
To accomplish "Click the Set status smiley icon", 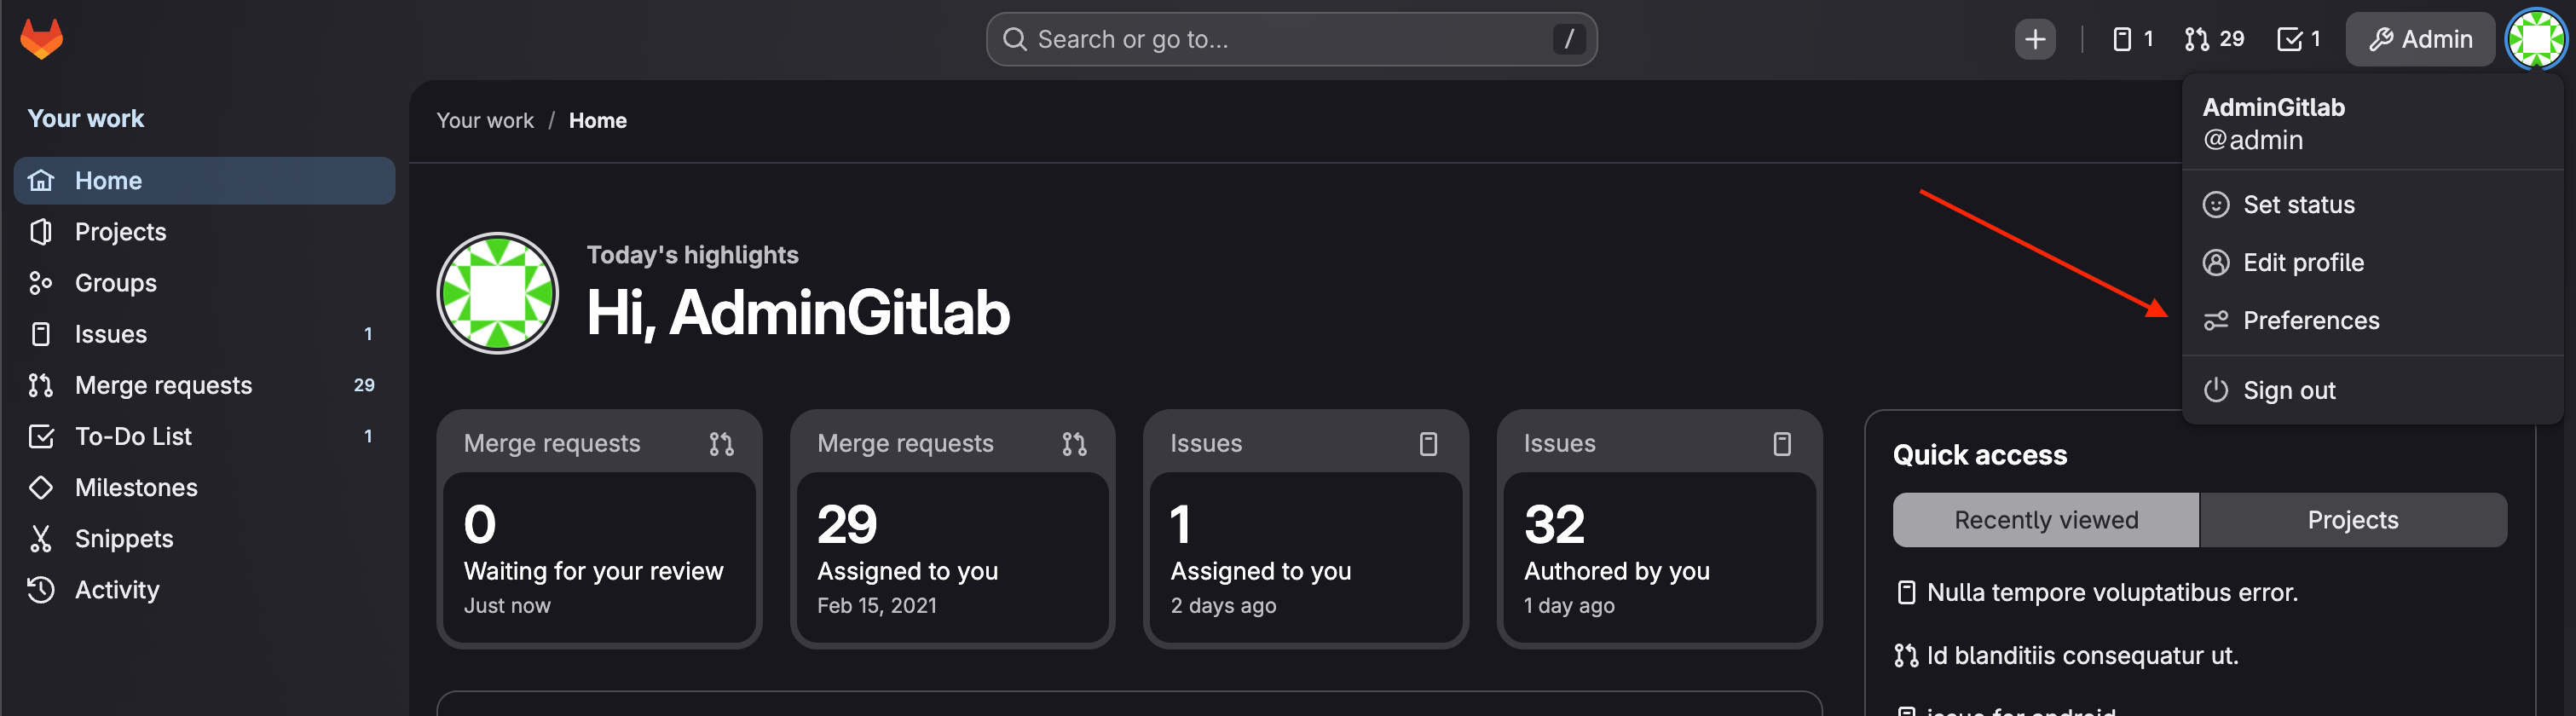I will point(2216,205).
